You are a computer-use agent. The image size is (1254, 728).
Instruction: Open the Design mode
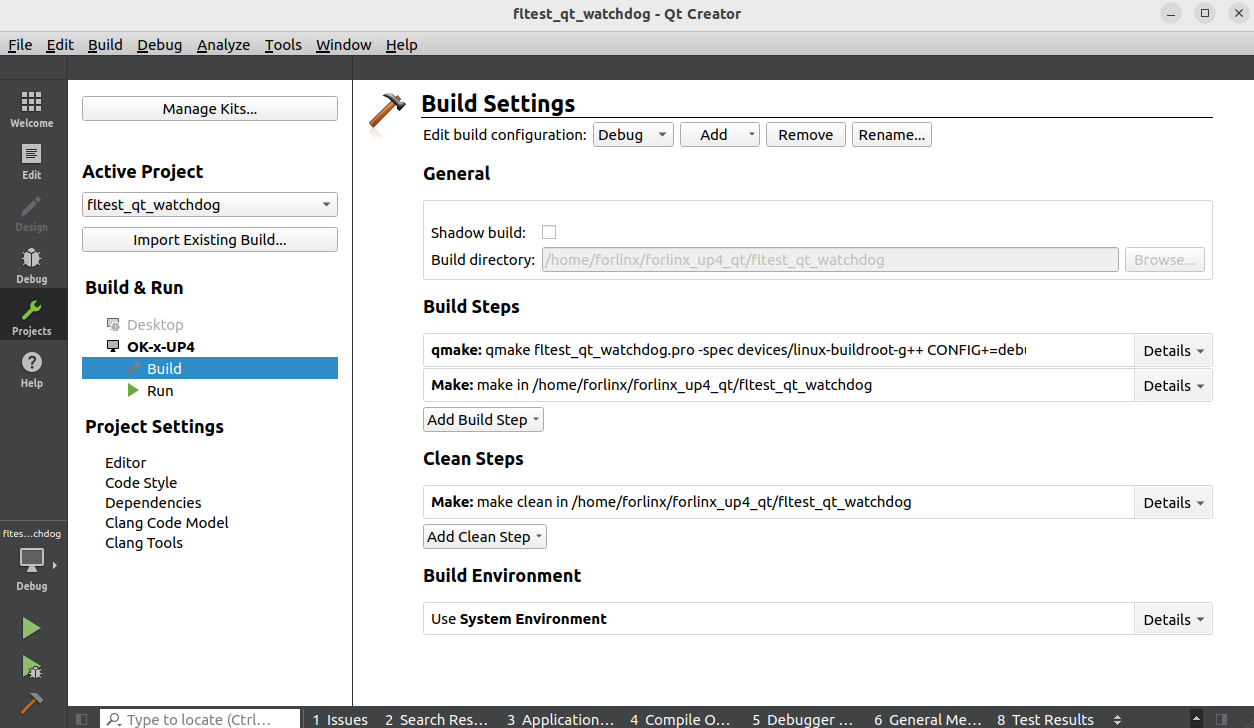[x=32, y=213]
